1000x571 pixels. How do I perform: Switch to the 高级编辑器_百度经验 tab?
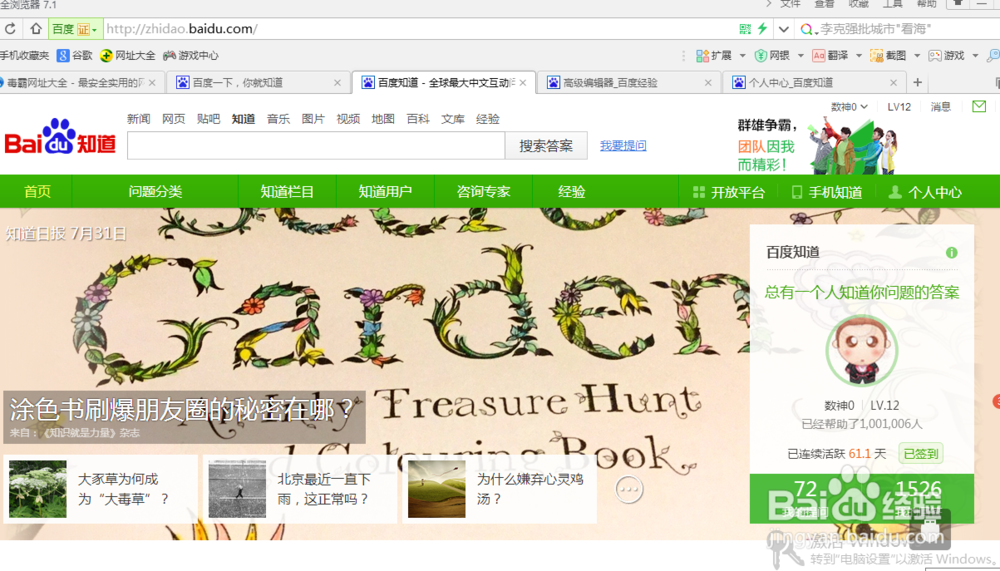[628, 82]
